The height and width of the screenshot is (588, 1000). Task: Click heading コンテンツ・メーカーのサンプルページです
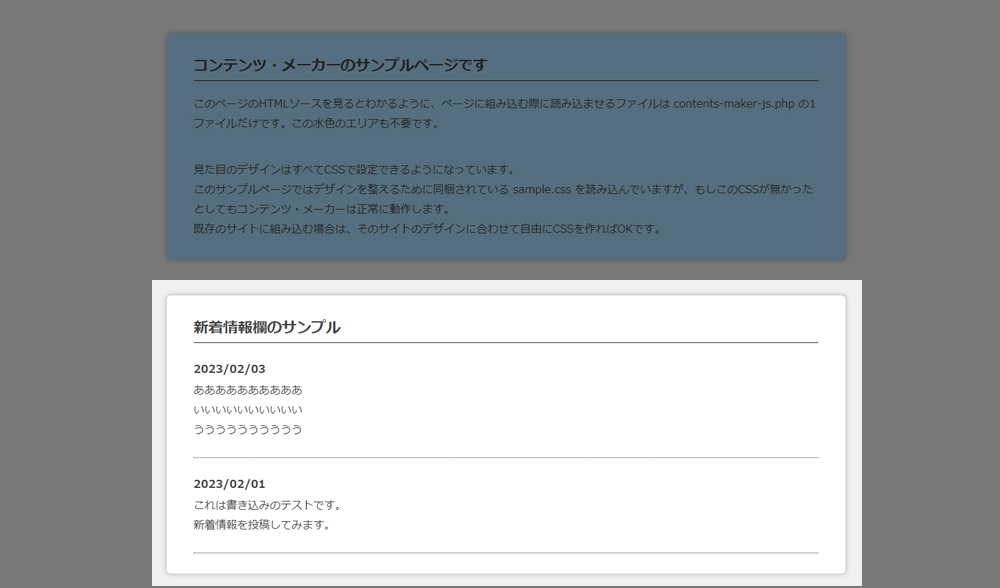(340, 65)
